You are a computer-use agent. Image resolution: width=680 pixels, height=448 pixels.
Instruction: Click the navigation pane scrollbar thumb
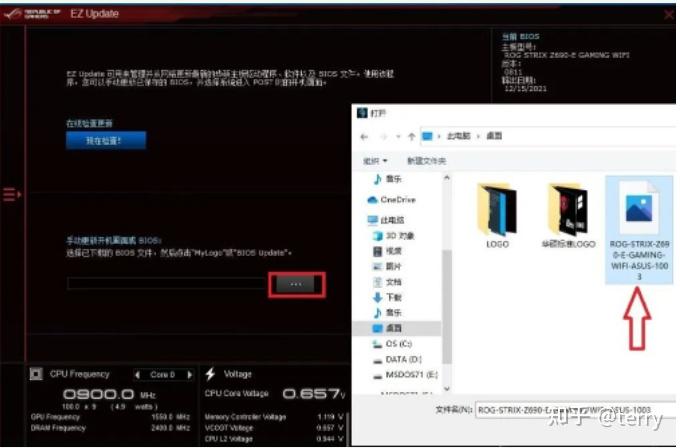click(x=447, y=306)
